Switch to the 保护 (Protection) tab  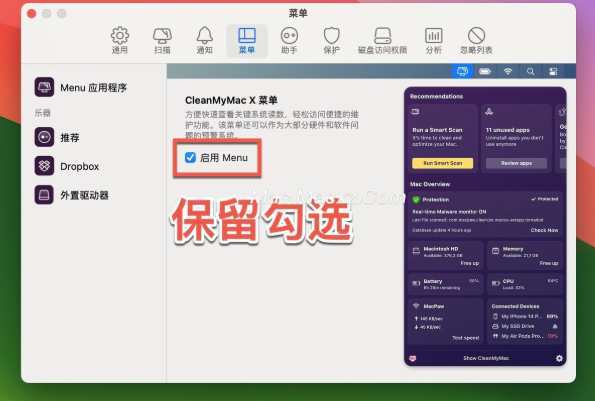331,41
